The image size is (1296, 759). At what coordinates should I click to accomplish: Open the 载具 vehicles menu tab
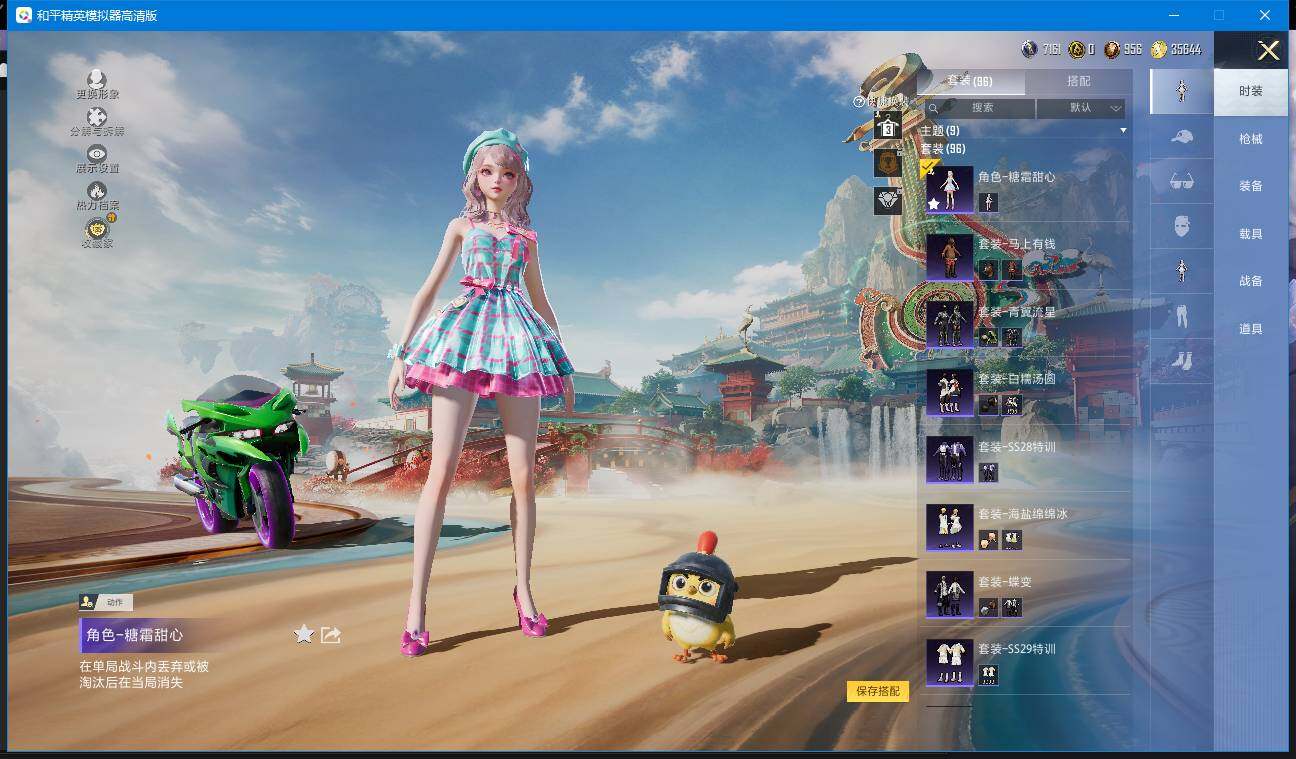(x=1250, y=234)
